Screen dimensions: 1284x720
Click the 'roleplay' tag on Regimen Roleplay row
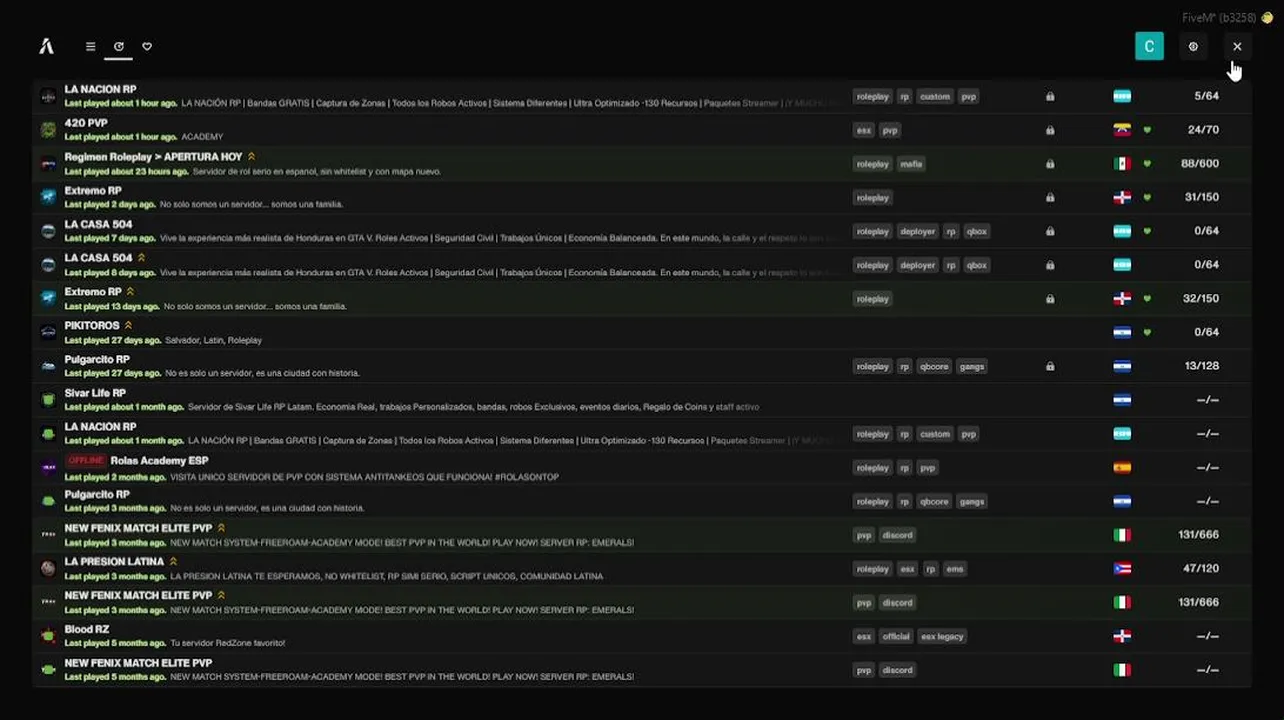tap(873, 164)
